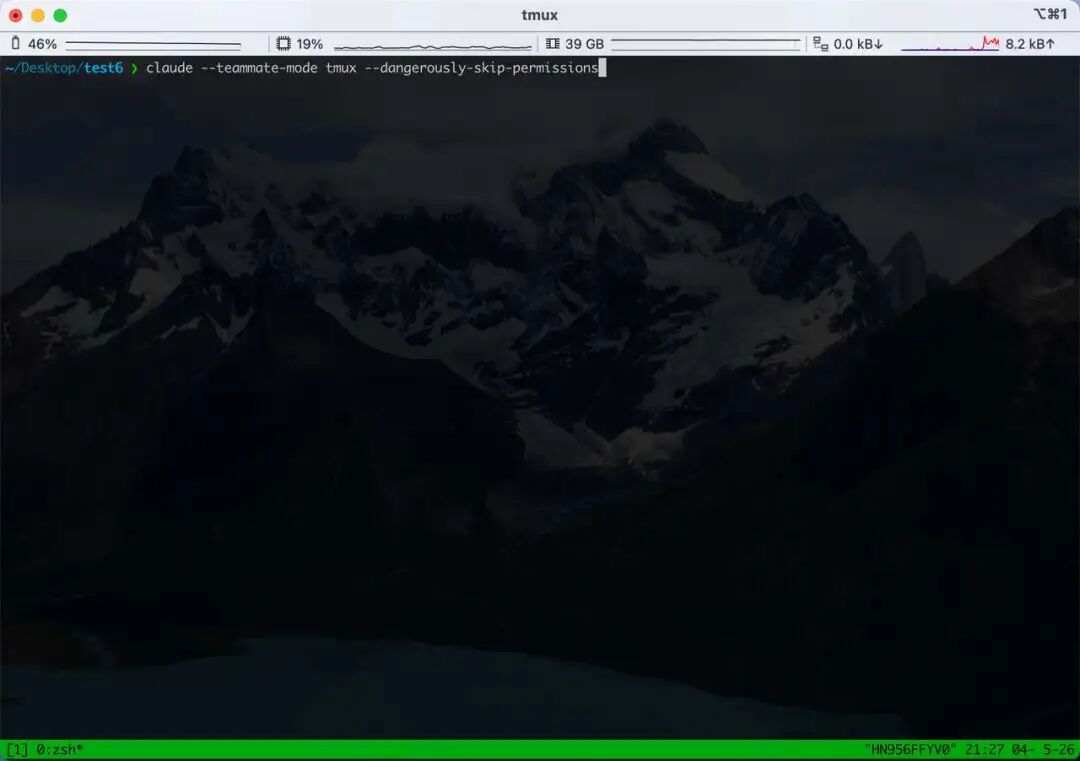
Task: Click the tmux title in the title bar
Action: tap(539, 15)
